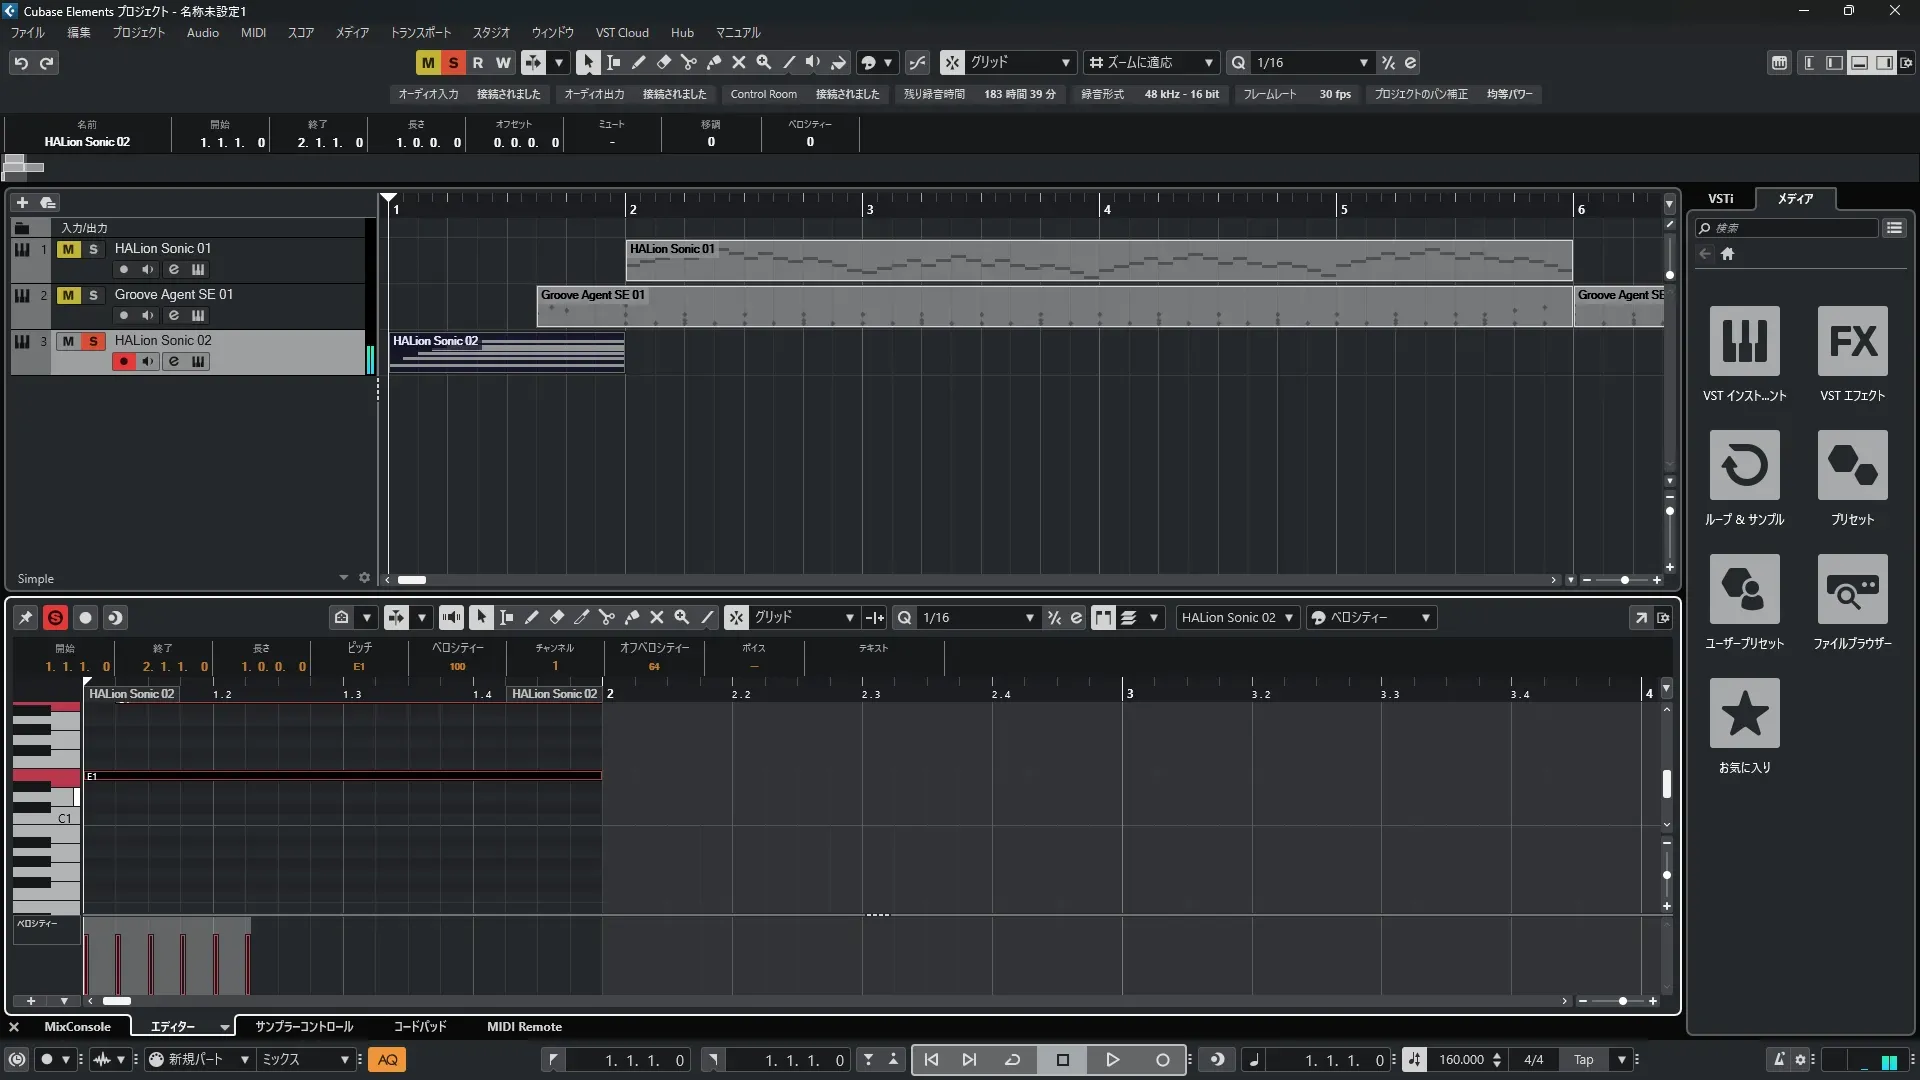Select the Eraser tool in main toolbar
1920x1080 pixels.
663,62
